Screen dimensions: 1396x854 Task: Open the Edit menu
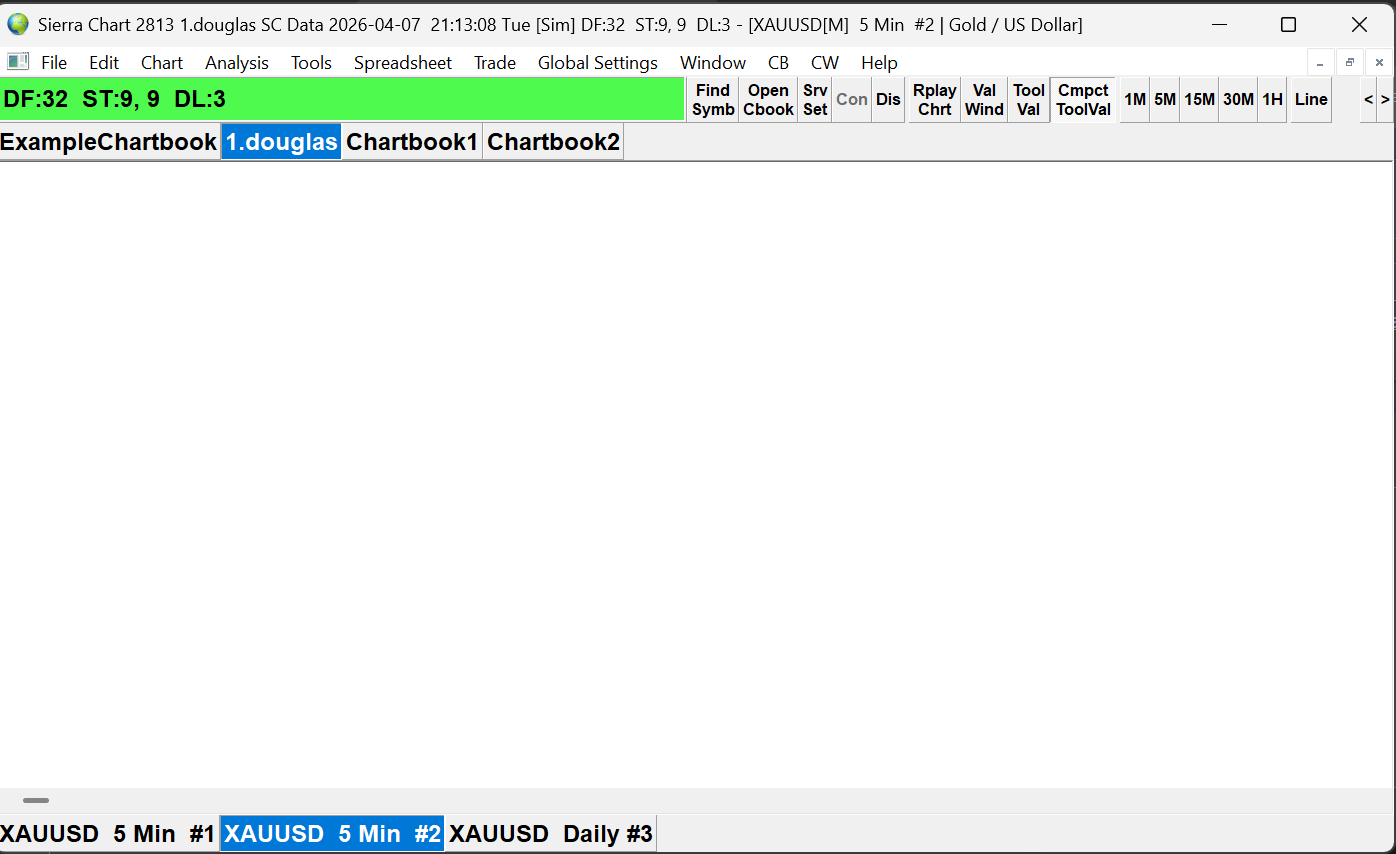coord(104,63)
